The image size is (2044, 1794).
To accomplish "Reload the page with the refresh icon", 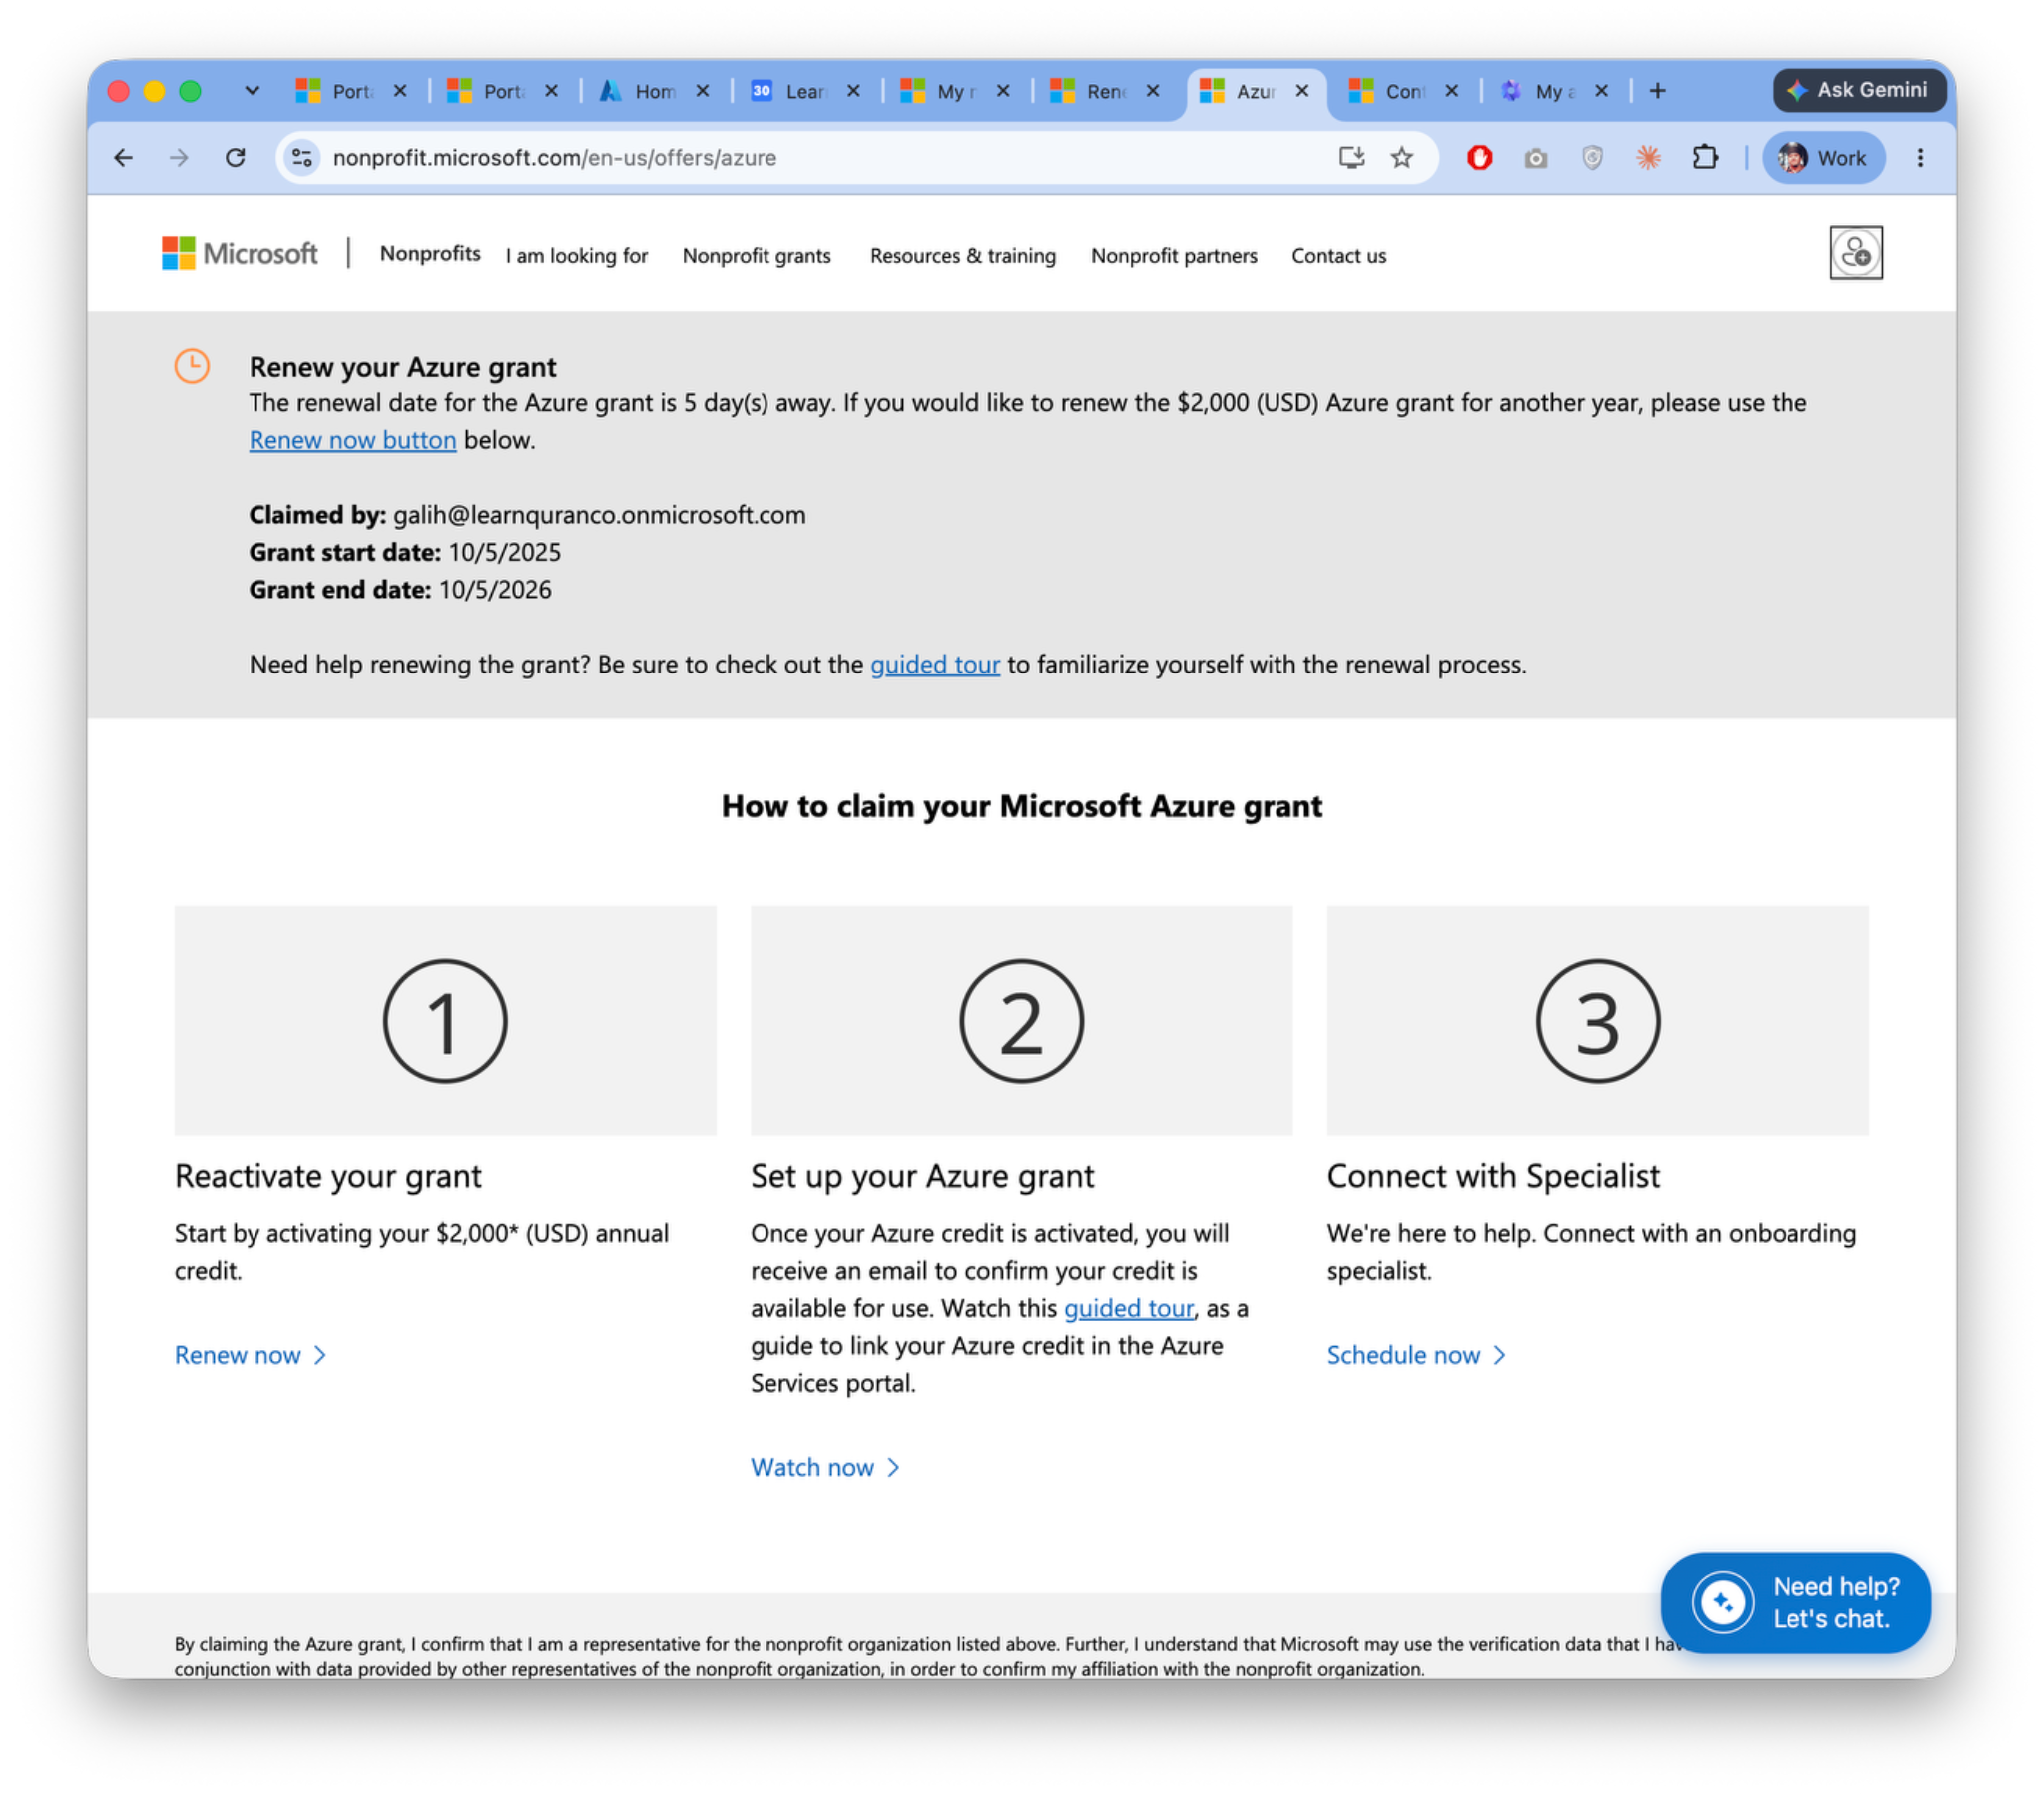I will (x=235, y=157).
